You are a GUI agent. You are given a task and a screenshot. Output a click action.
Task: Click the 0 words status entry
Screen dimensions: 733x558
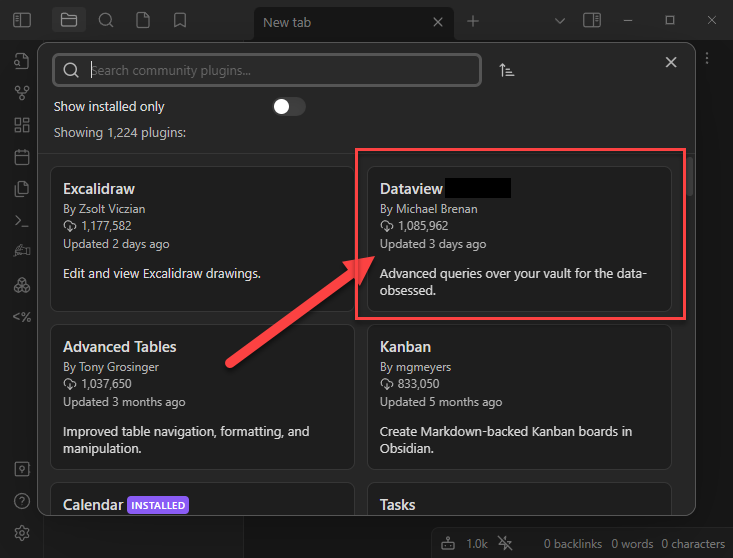click(632, 544)
